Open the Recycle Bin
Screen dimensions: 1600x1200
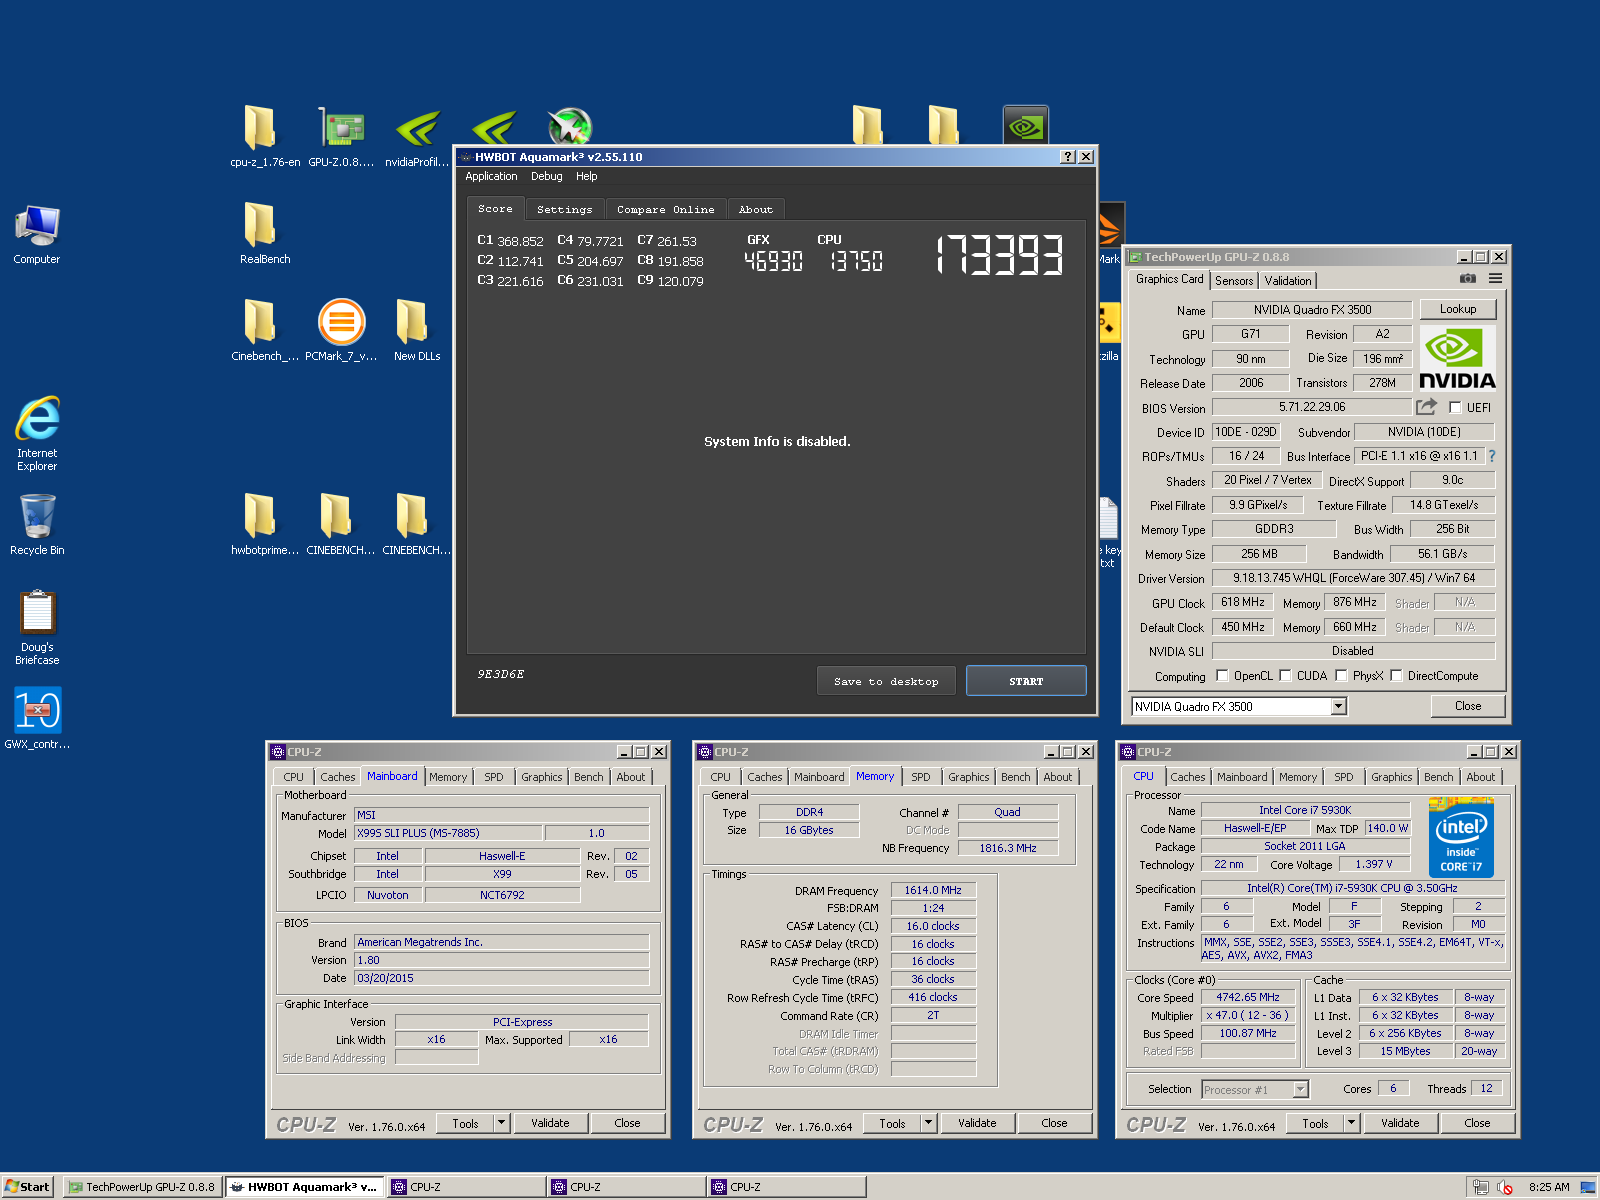point(37,524)
